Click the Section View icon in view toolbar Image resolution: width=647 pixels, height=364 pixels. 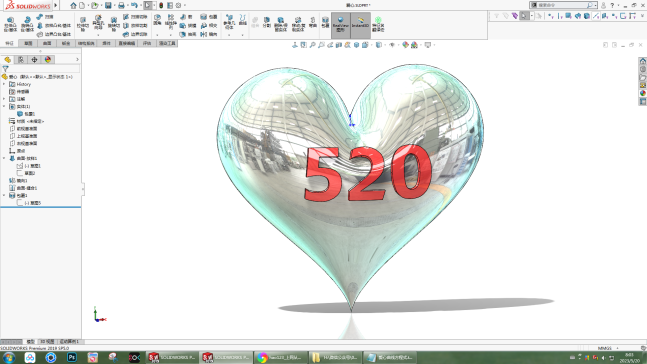pos(339,45)
